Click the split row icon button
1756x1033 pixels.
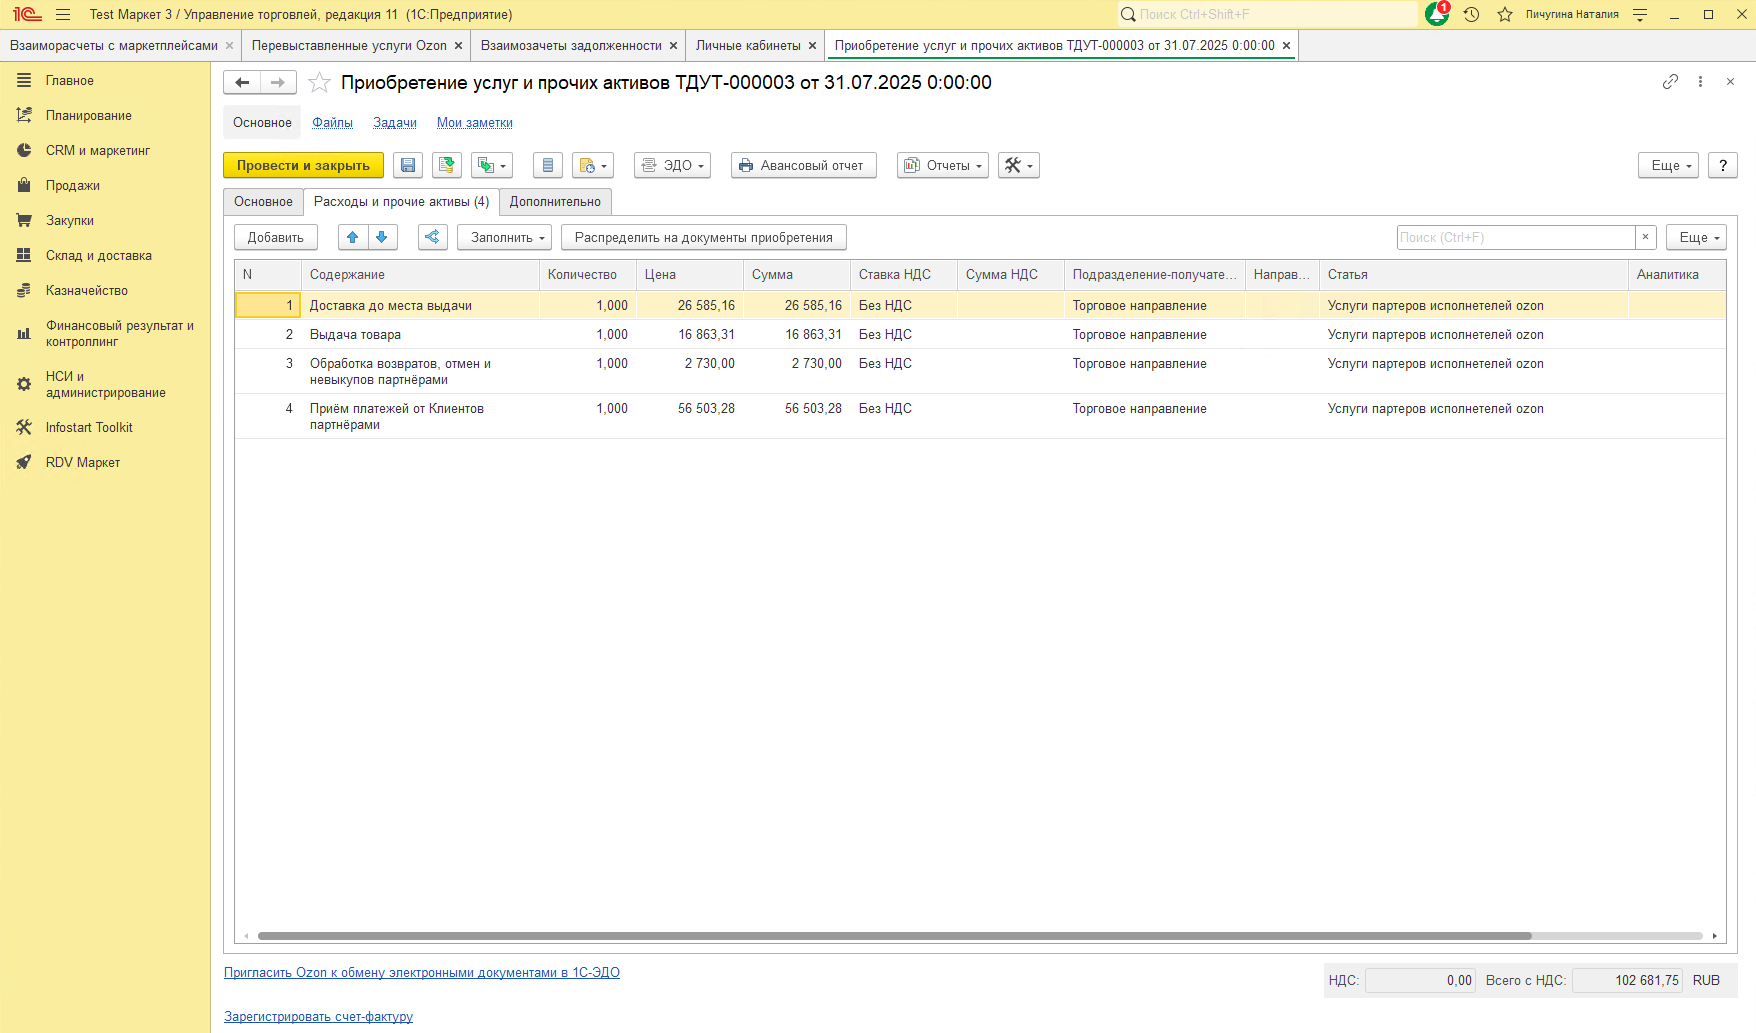pyautogui.click(x=432, y=238)
